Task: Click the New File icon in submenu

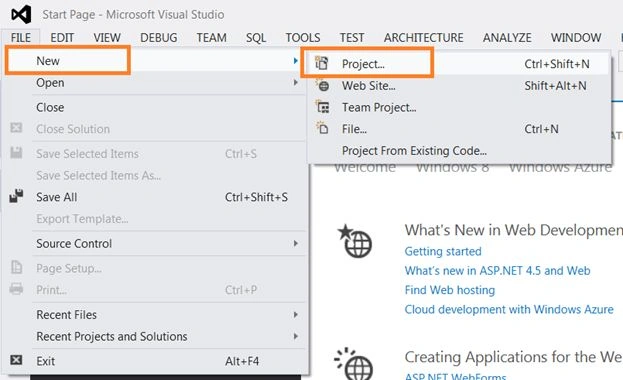Action: tap(322, 128)
